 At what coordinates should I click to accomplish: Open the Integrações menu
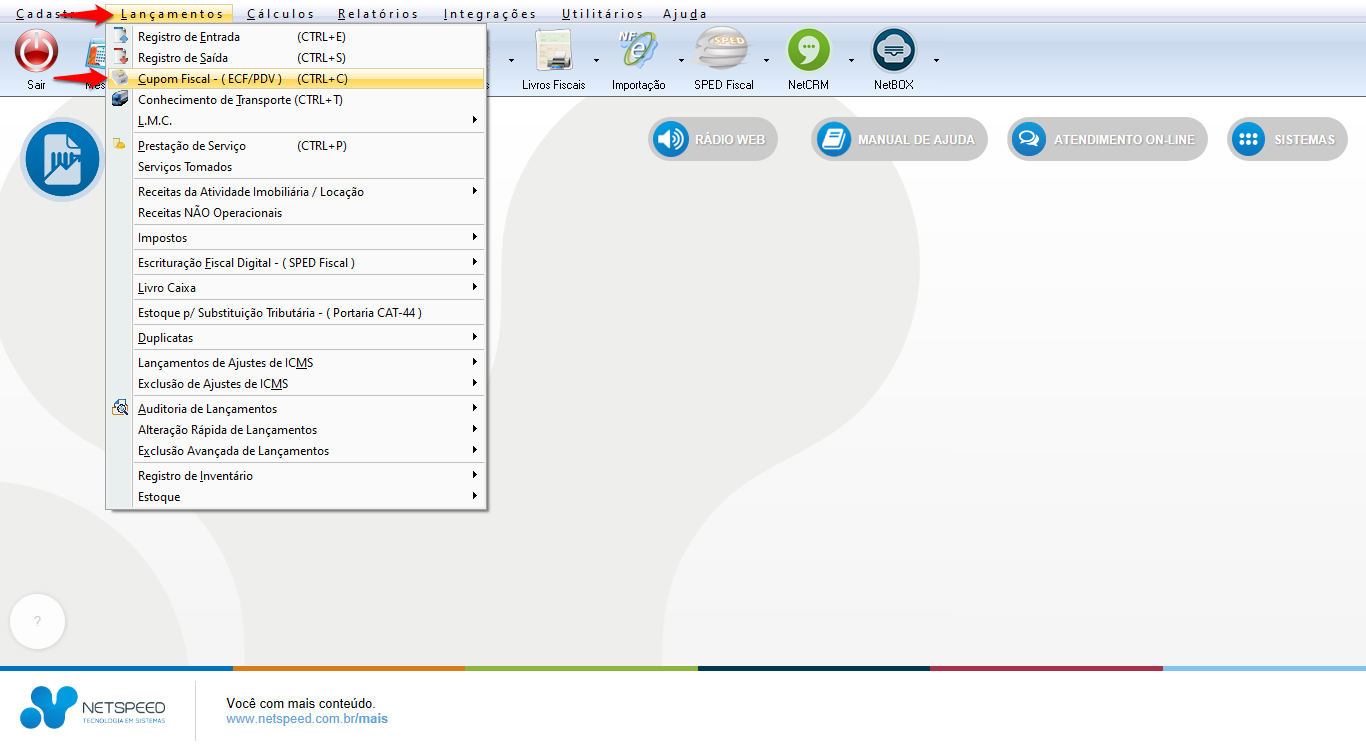(490, 14)
